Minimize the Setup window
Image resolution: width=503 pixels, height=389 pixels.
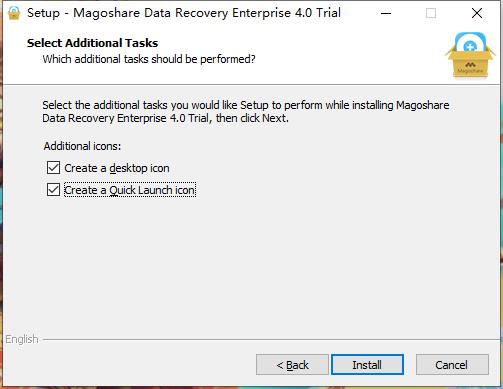386,13
